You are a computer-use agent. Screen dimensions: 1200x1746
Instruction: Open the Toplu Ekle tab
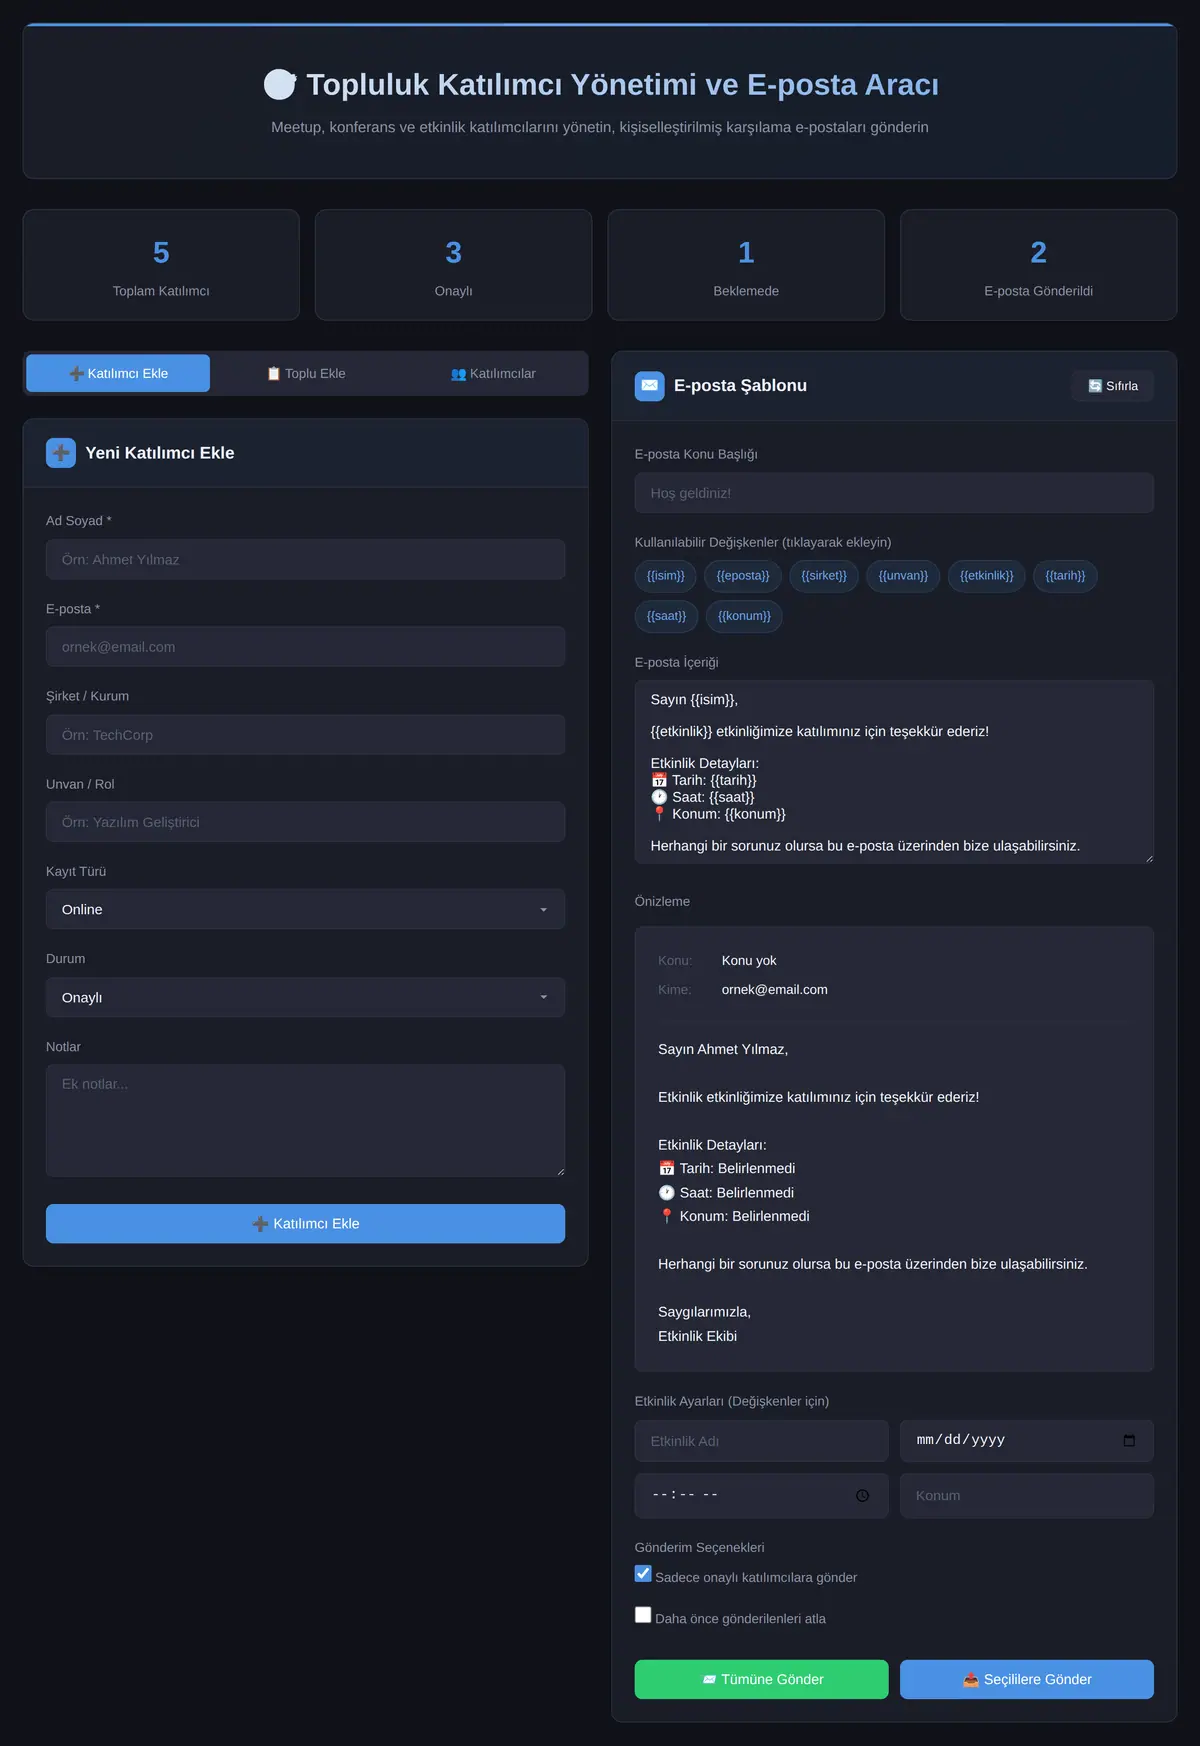(x=306, y=373)
